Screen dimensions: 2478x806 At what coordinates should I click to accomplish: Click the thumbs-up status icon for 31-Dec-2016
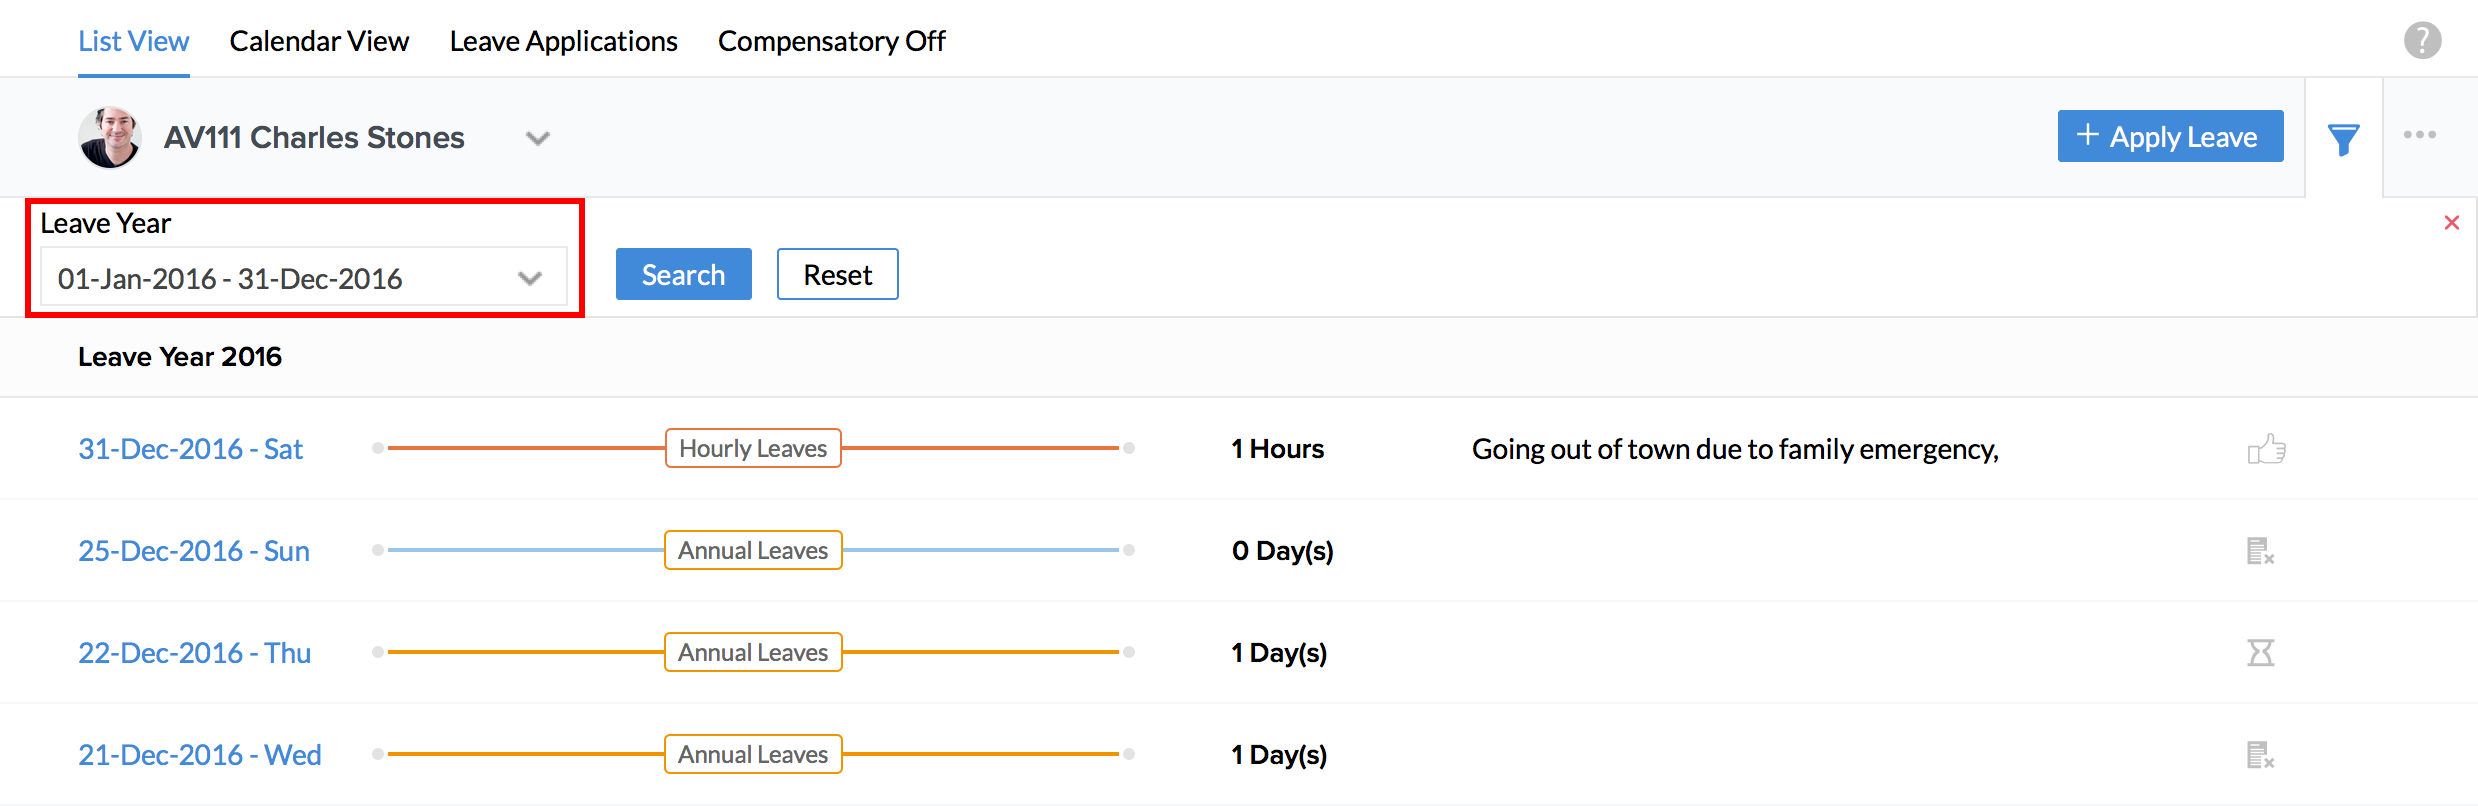coord(2266,449)
